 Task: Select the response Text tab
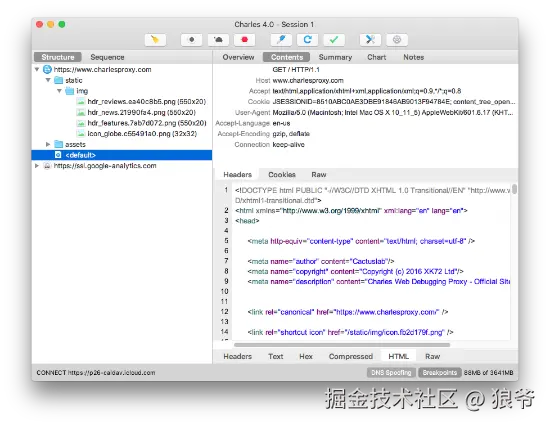(x=276, y=356)
